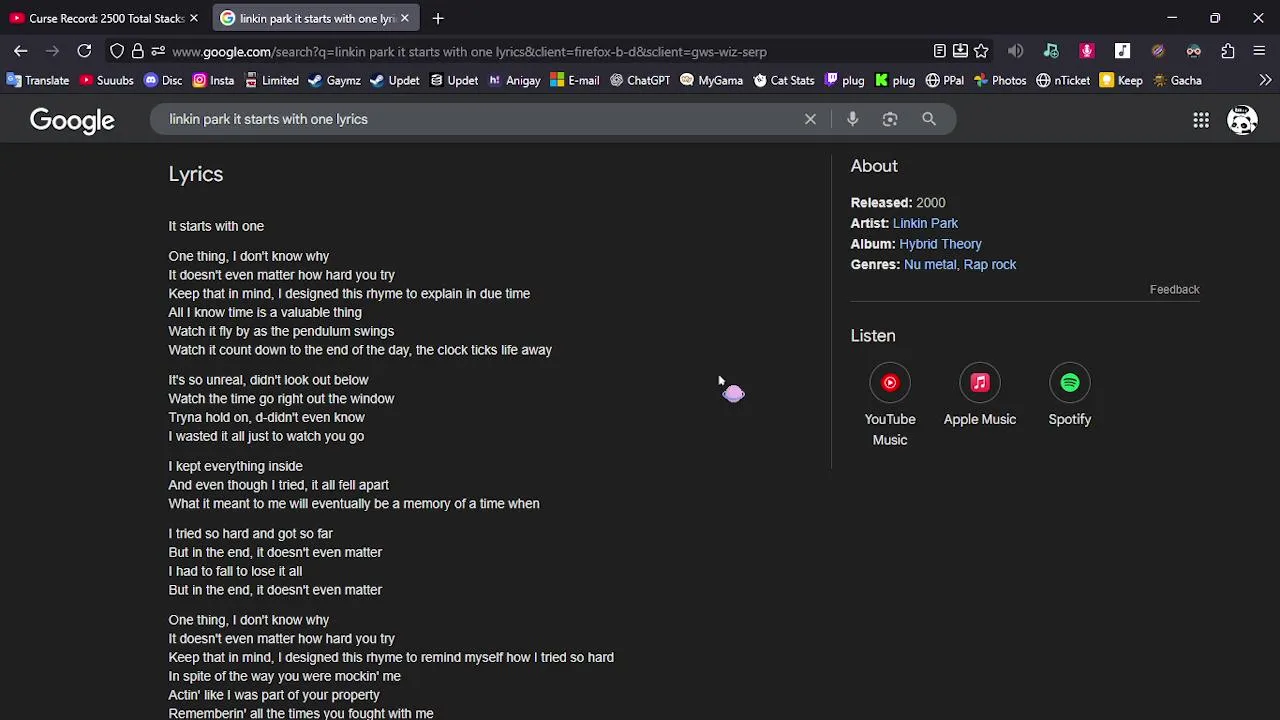Open the Photos bookmark
Screen dimensions: 1280x720
(999, 80)
